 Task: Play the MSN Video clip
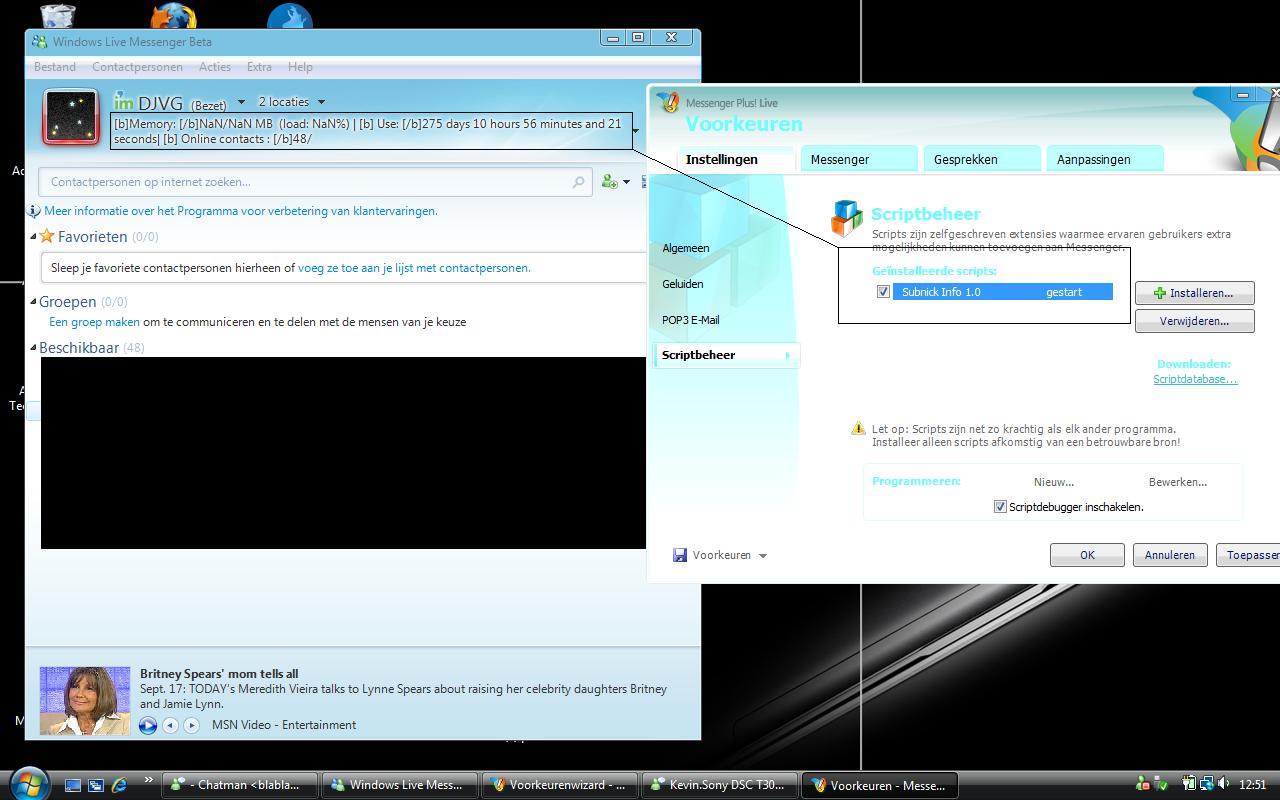click(x=148, y=725)
